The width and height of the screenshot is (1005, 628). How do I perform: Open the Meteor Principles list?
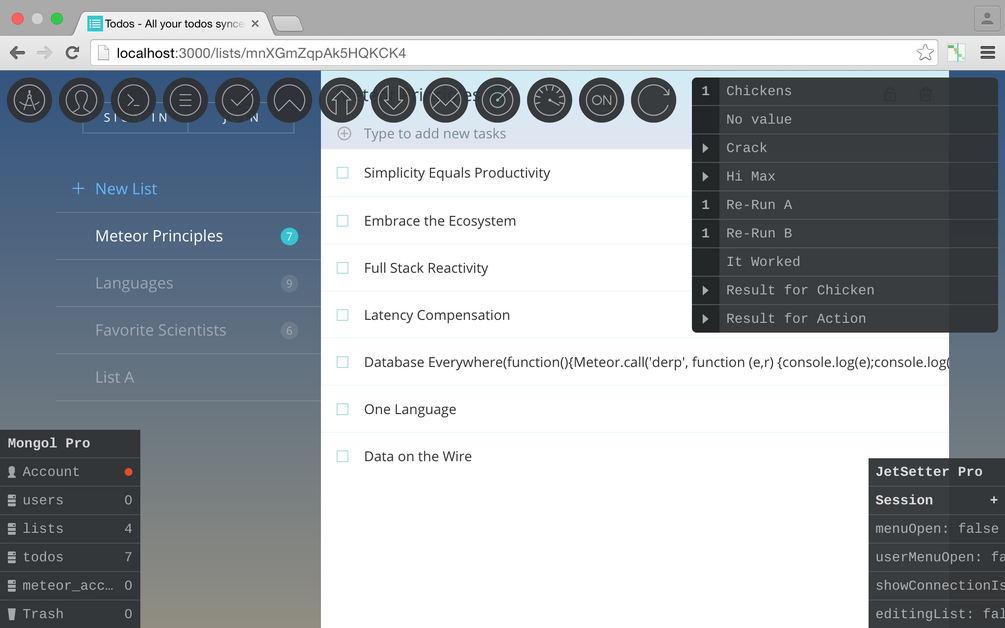pos(188,236)
